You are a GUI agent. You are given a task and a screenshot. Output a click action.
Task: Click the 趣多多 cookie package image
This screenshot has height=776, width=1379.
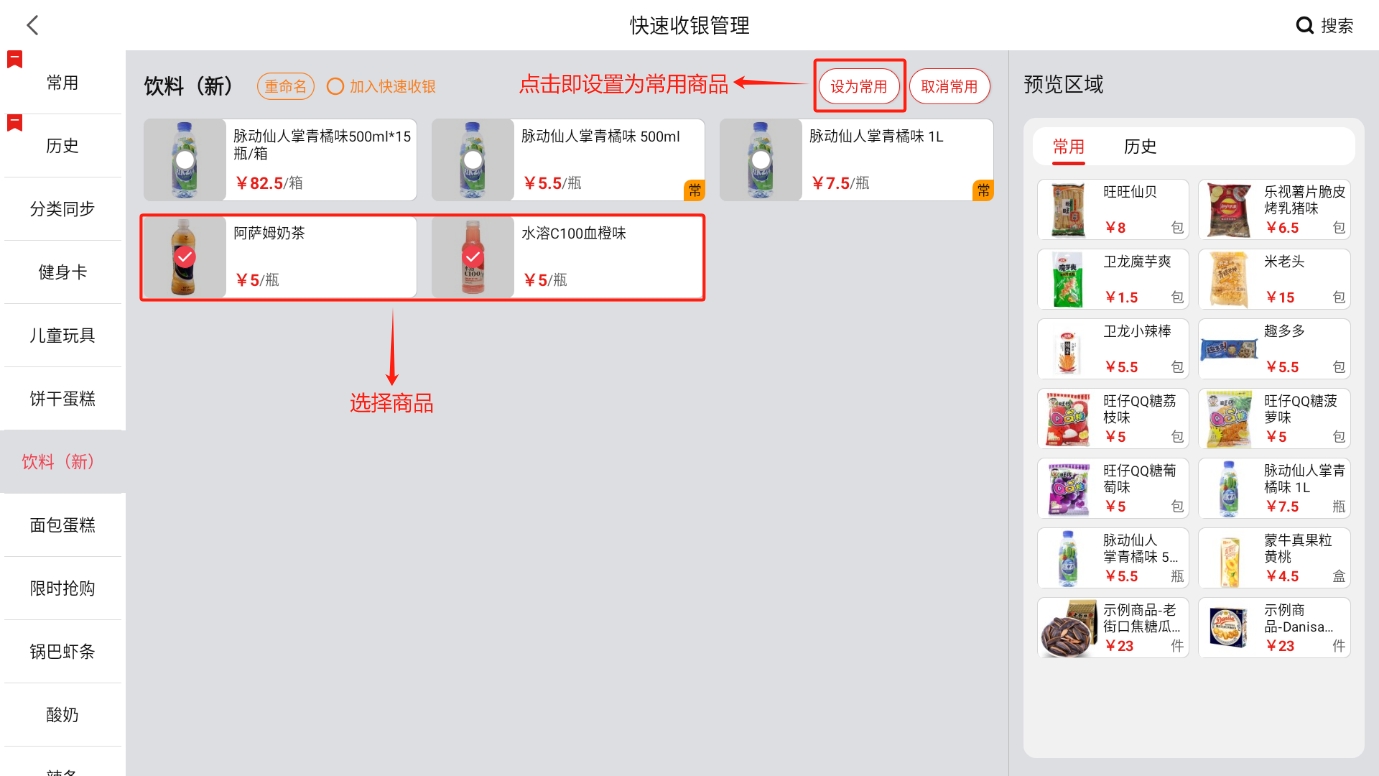pyautogui.click(x=1229, y=349)
